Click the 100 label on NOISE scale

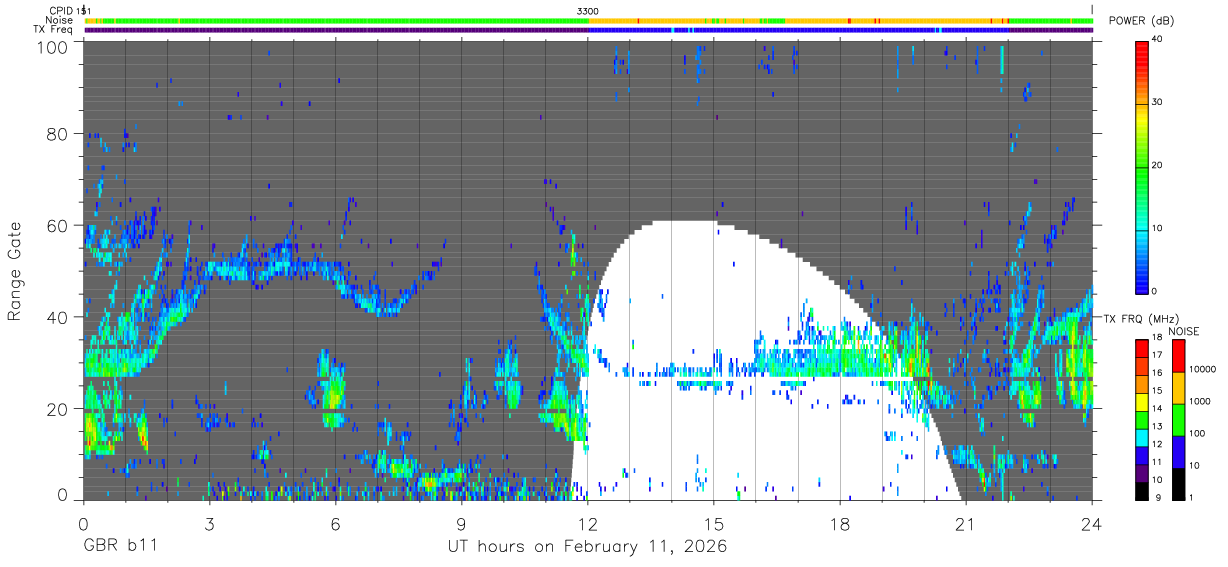[x=1198, y=435]
